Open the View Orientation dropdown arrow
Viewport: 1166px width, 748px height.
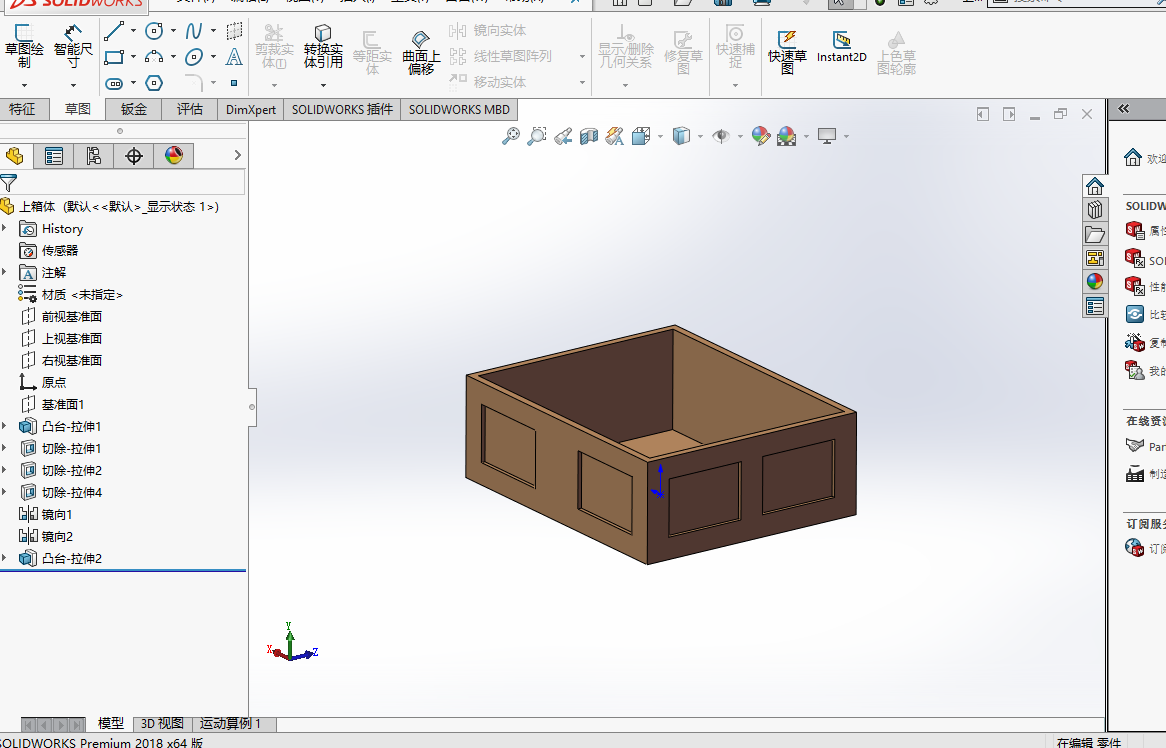click(660, 137)
